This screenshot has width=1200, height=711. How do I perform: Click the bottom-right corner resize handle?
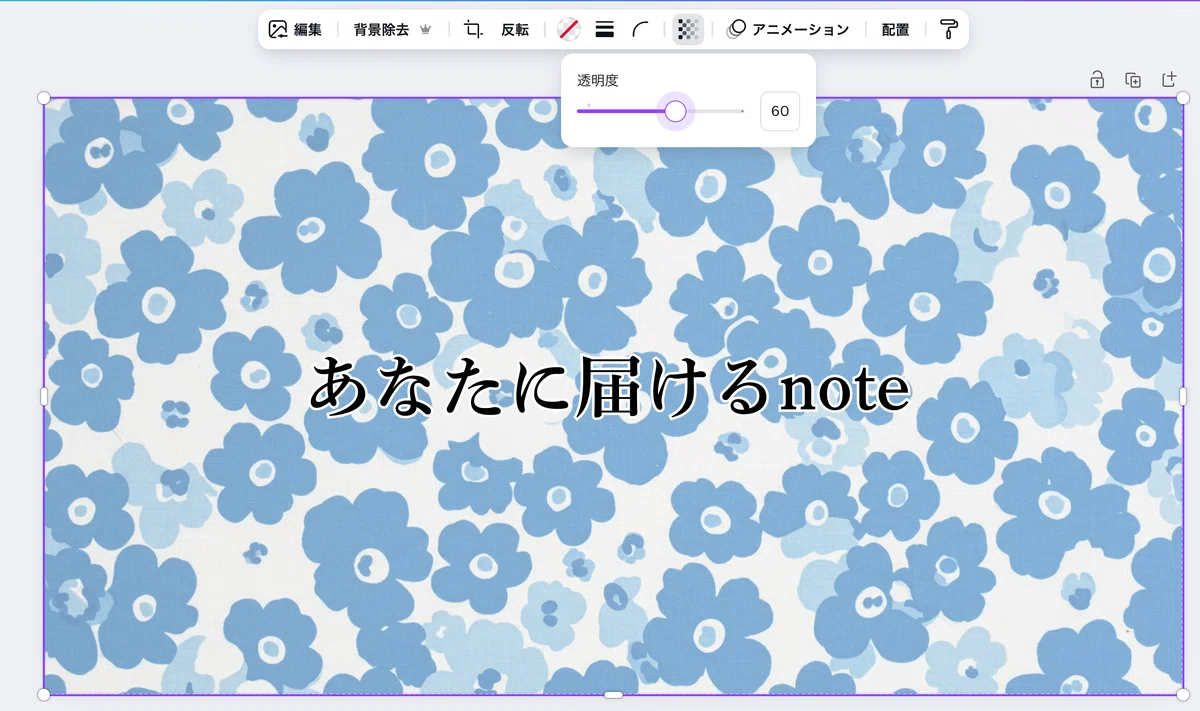coord(1183,694)
